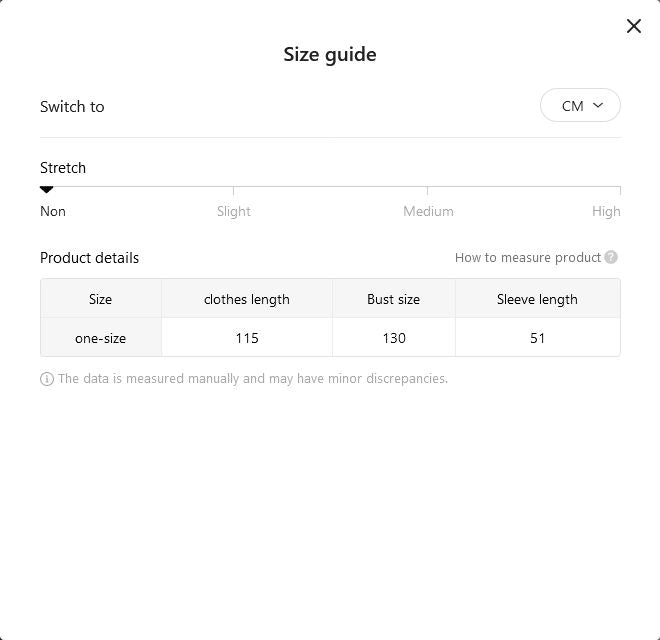
Task: Open How to measure product link
Action: click(x=528, y=257)
